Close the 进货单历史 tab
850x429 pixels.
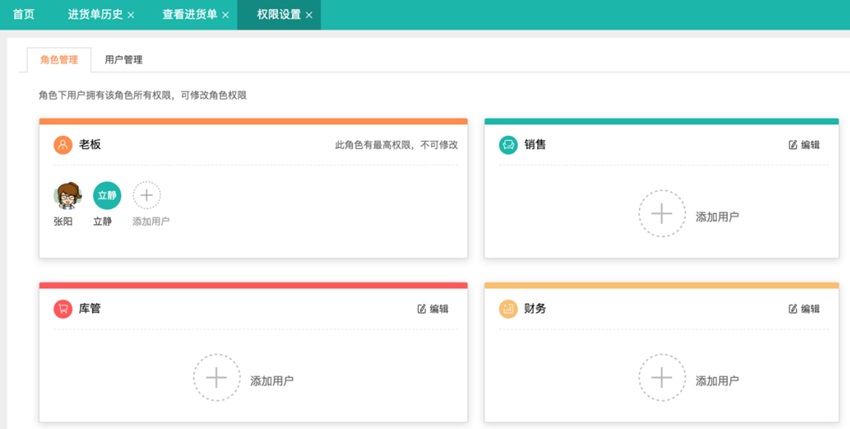[x=131, y=15]
